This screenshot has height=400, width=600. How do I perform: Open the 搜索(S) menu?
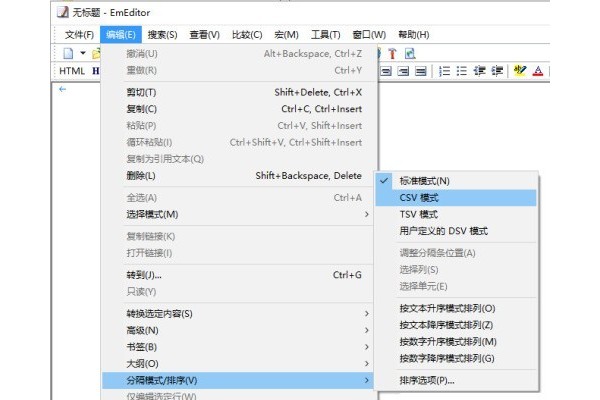163,35
